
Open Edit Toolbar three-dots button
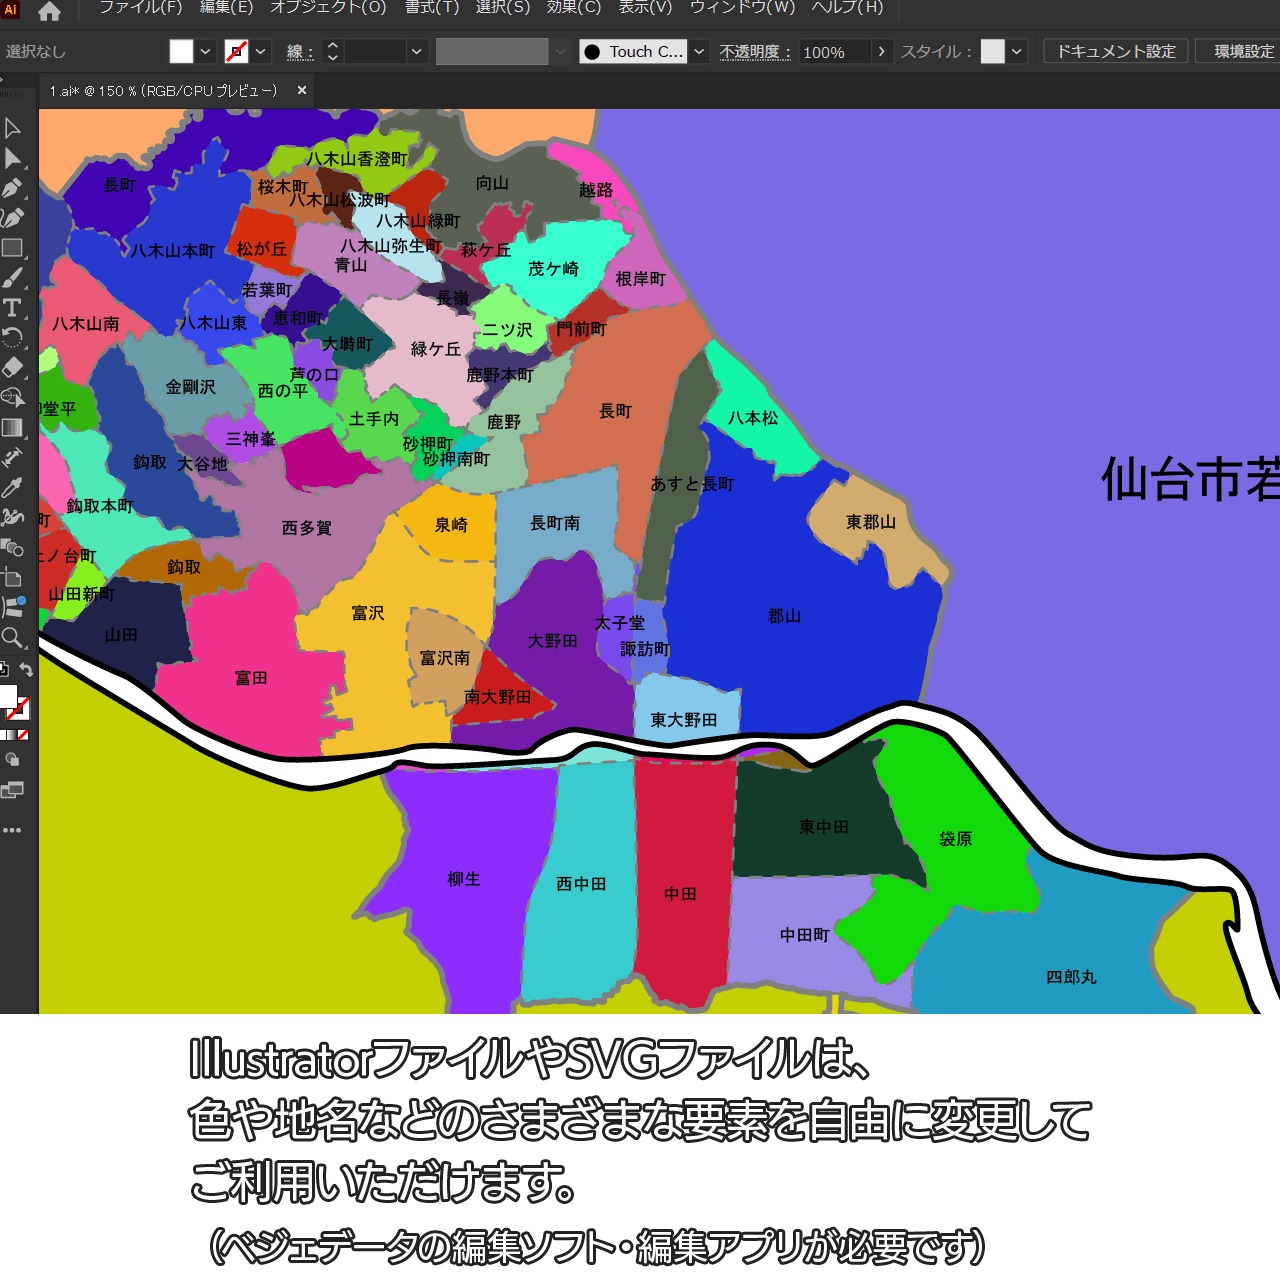pos(12,830)
